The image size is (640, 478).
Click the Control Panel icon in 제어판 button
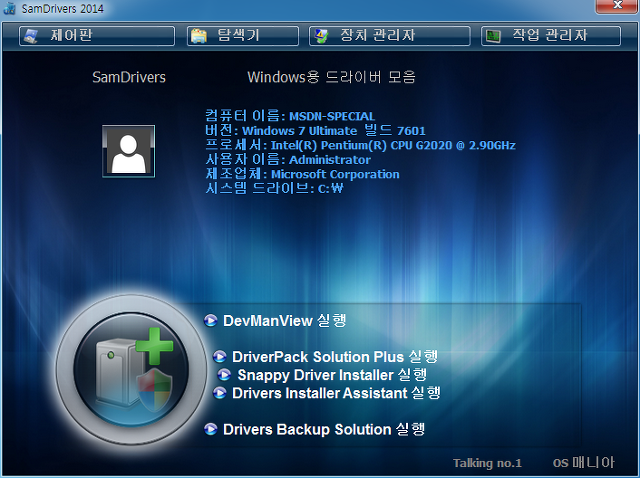pyautogui.click(x=31, y=36)
